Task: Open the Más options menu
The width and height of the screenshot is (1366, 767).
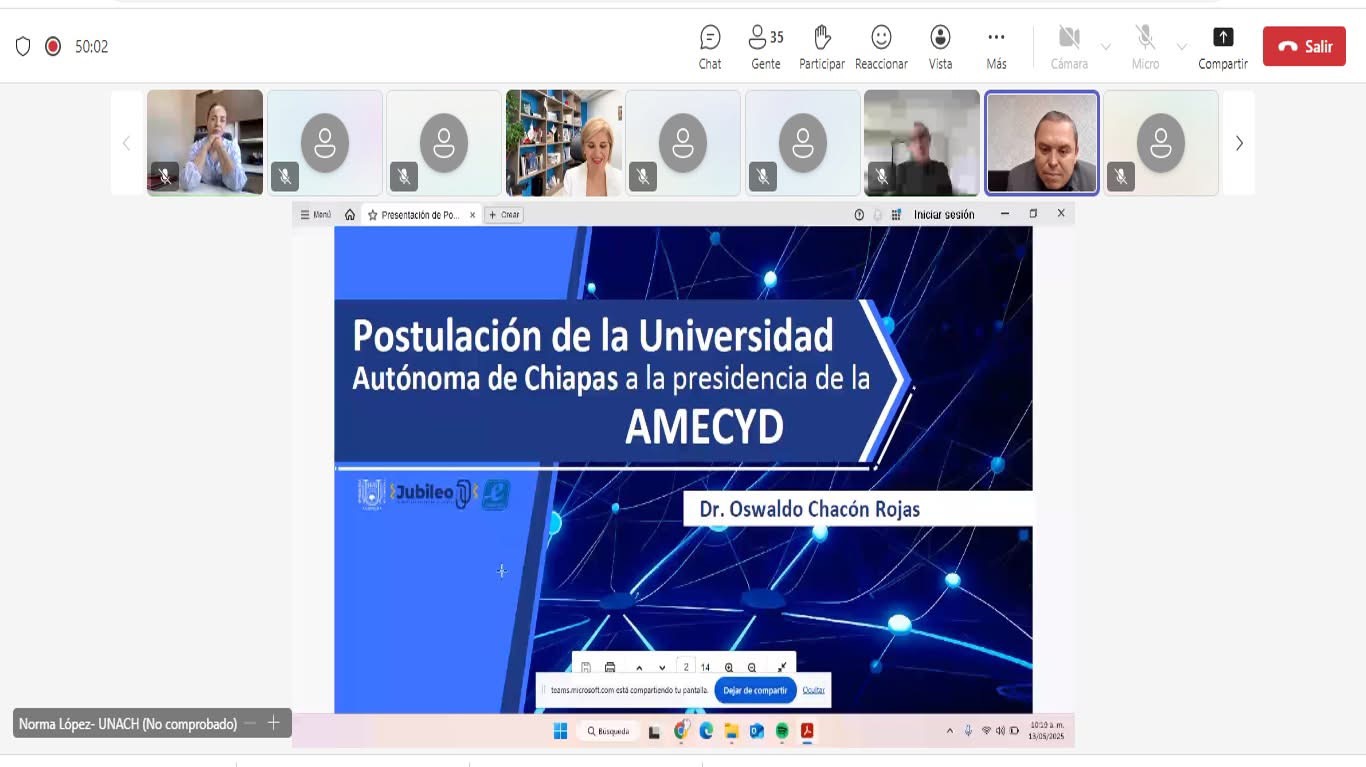Action: pyautogui.click(x=996, y=47)
